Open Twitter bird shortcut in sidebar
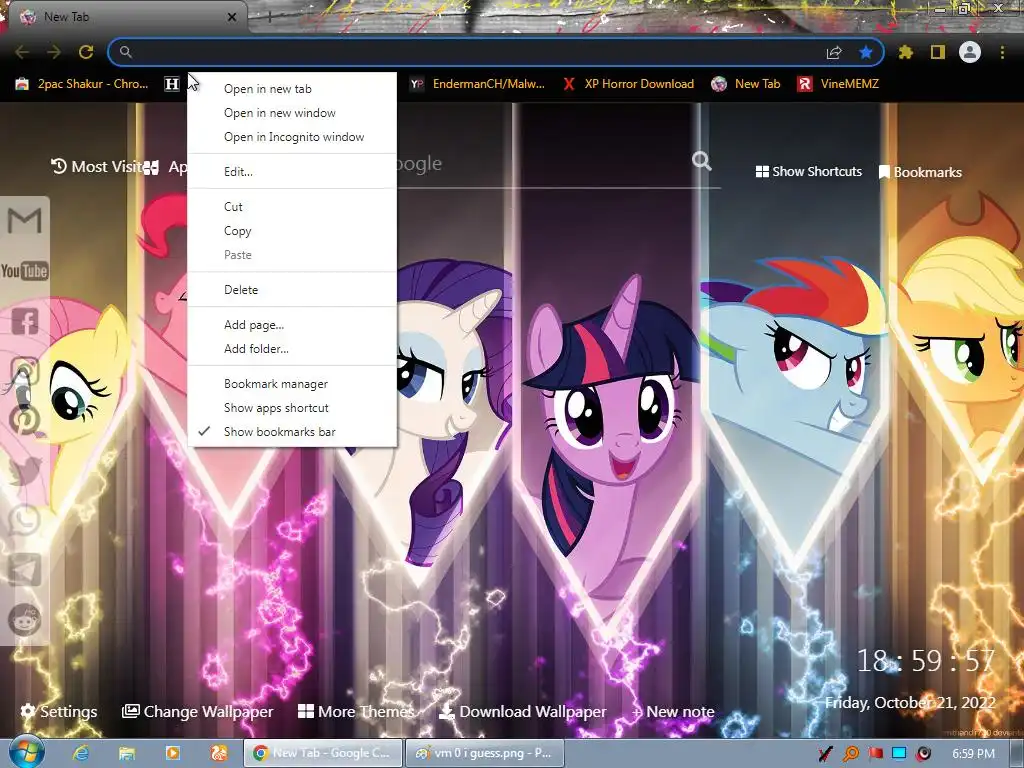This screenshot has height=768, width=1024. tap(25, 470)
